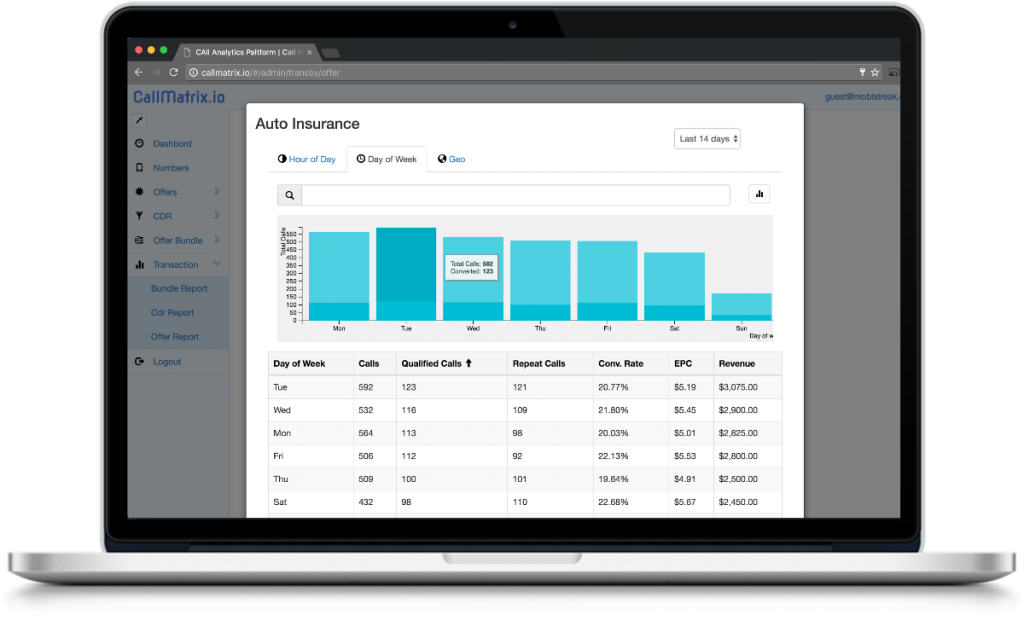The image size is (1024, 621).
Task: Select the CDR filter icon
Action: pyautogui.click(x=140, y=215)
